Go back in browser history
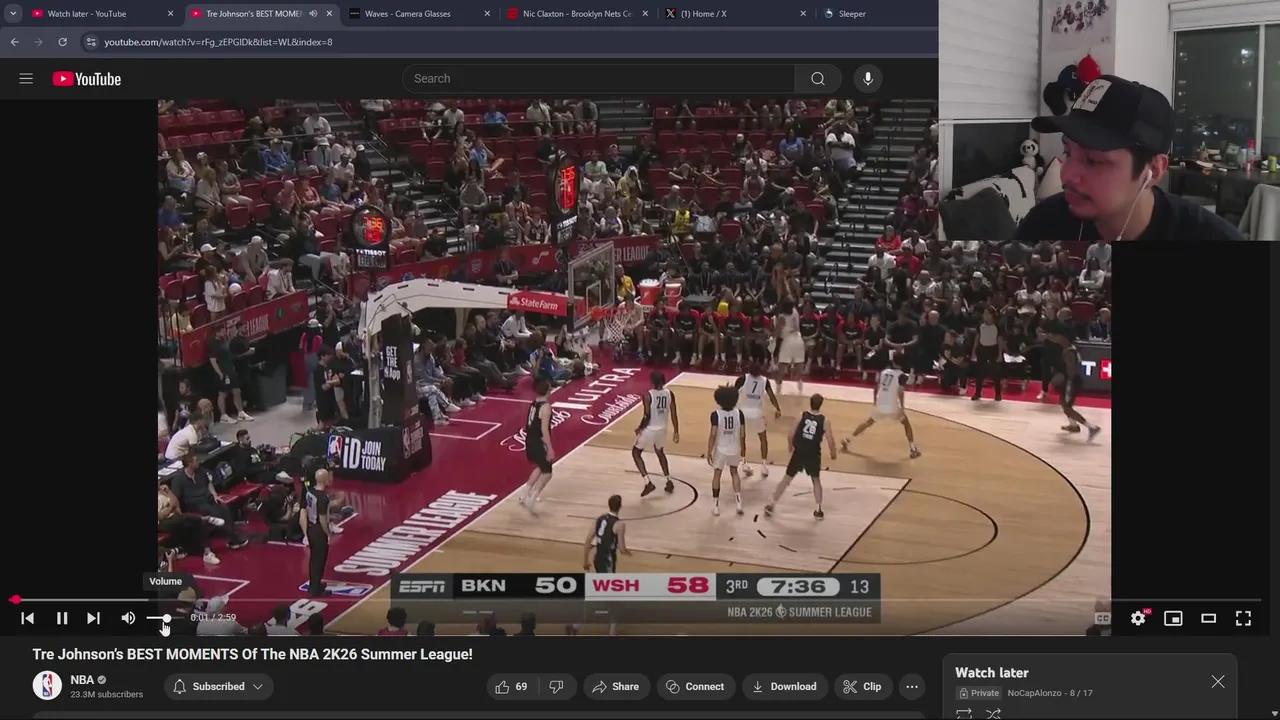1280x720 pixels. point(14,42)
